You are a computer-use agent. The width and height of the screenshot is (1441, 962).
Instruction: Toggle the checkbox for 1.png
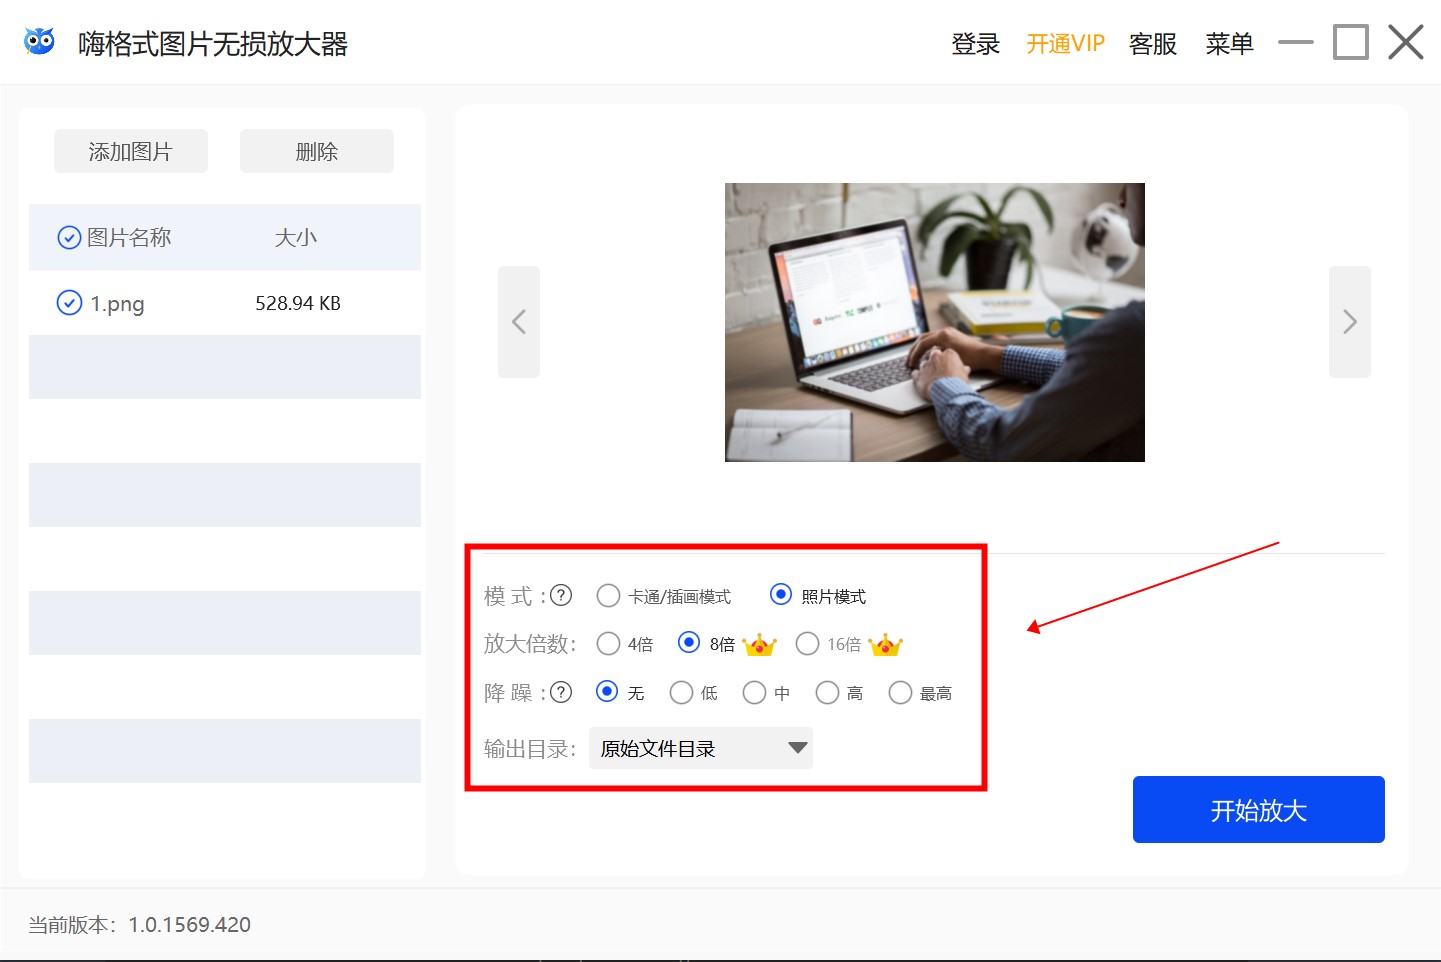click(69, 303)
